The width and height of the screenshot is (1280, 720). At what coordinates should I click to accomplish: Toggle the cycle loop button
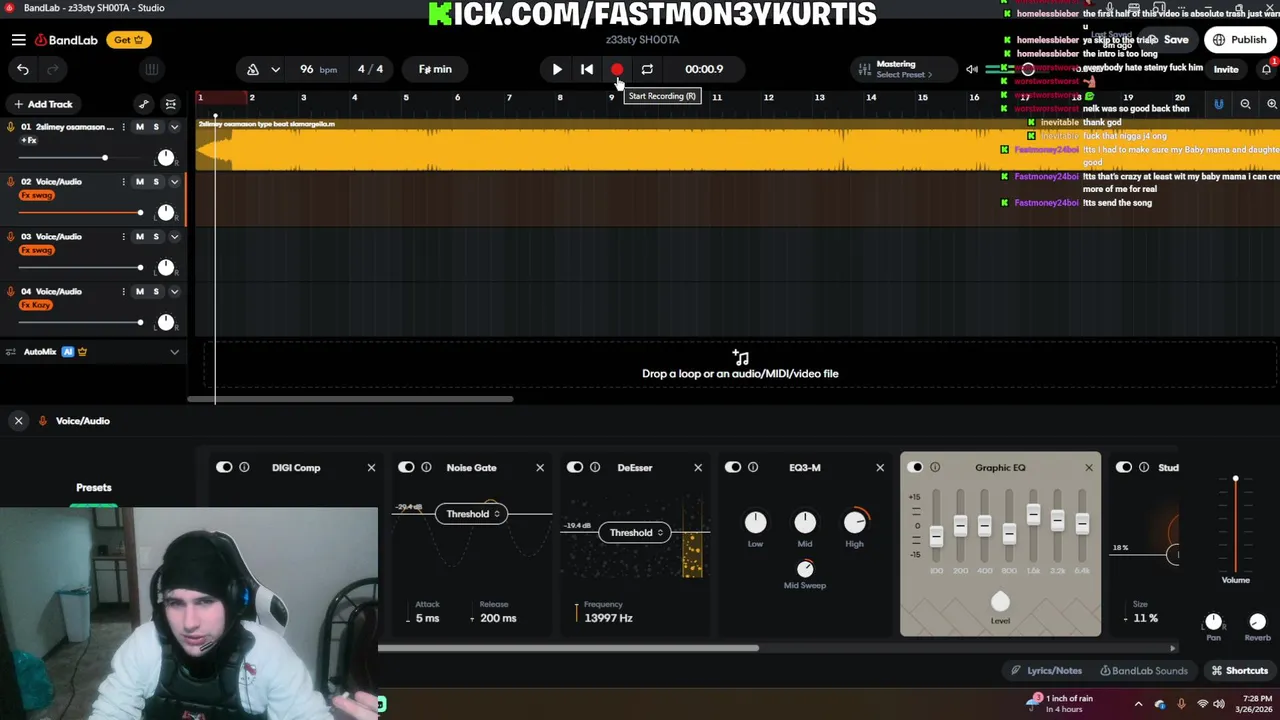647,69
